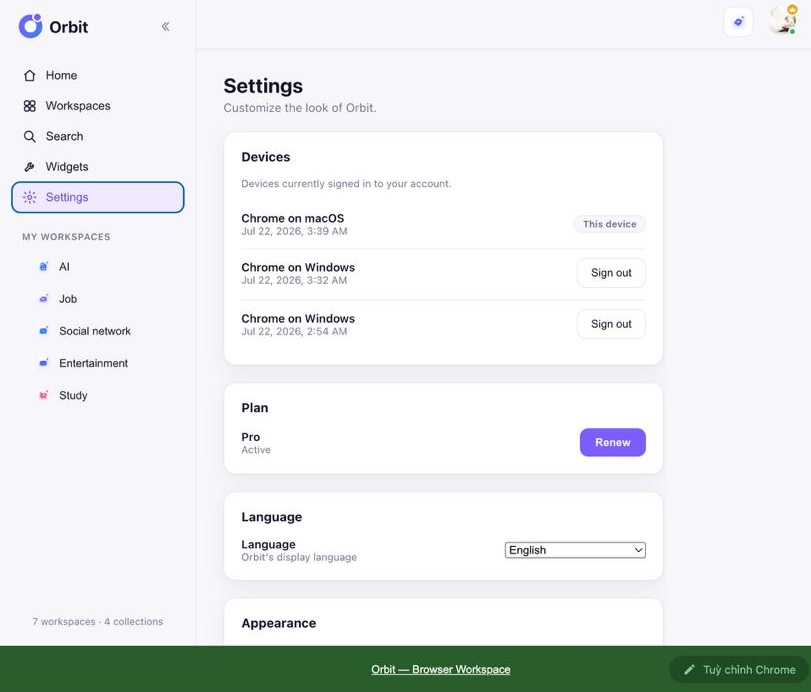Click the Entertainment workspace icon
811x692 pixels.
[x=43, y=363]
